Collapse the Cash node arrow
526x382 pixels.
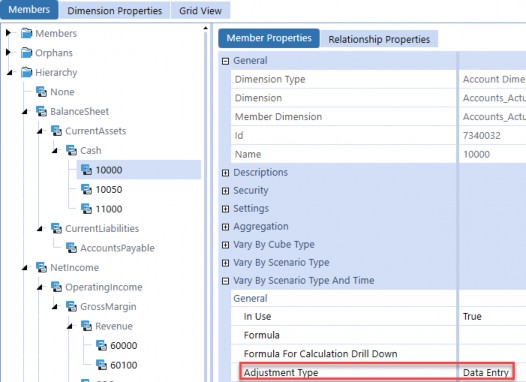coord(55,150)
